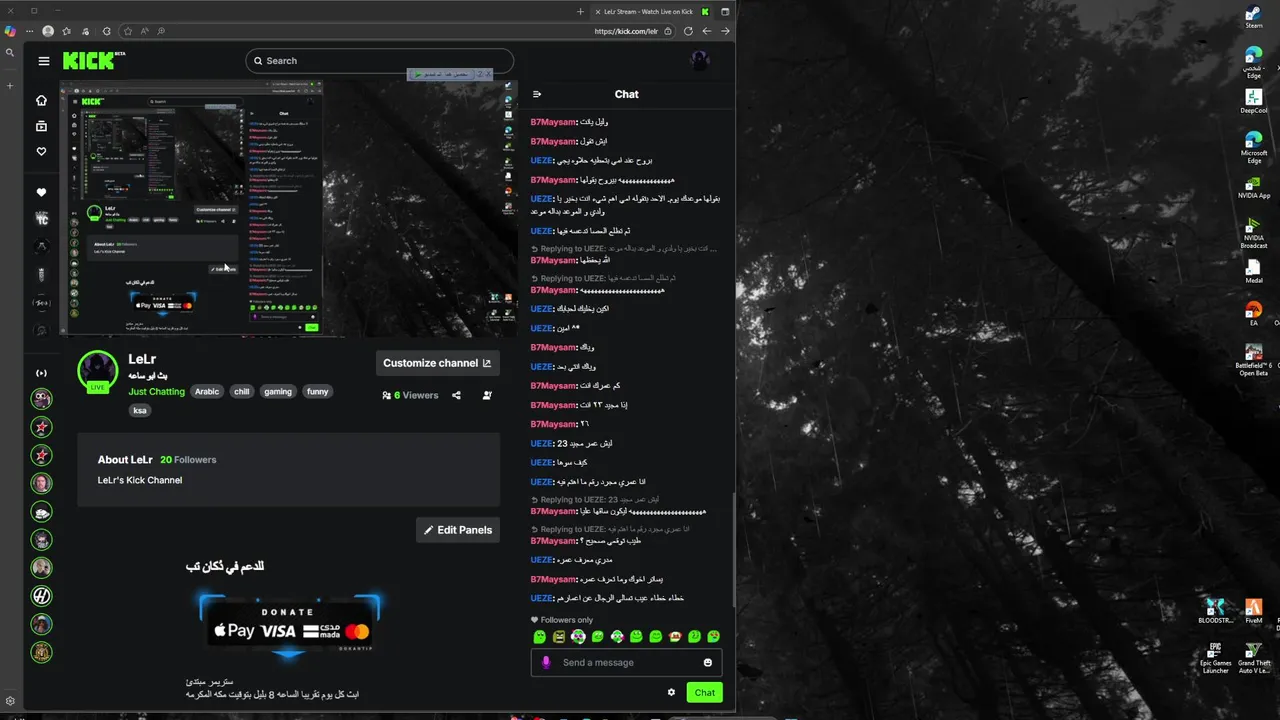This screenshot has height=720, width=1280.
Task: Click the purple microphone icon in chat
Action: pos(546,662)
